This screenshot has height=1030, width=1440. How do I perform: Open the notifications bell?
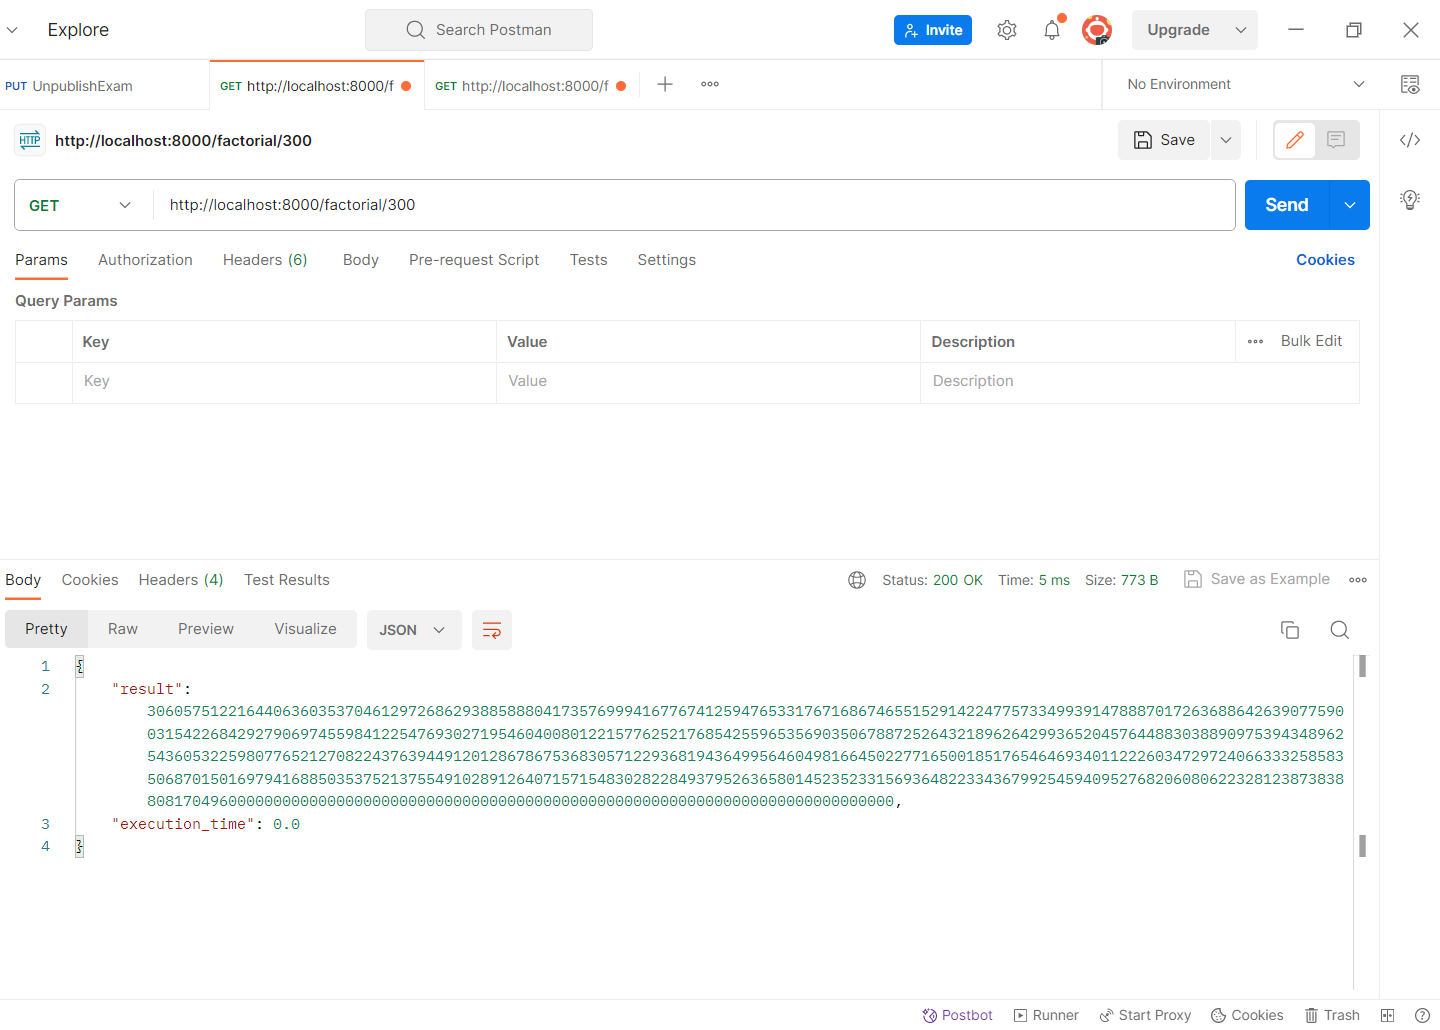pos(1051,30)
